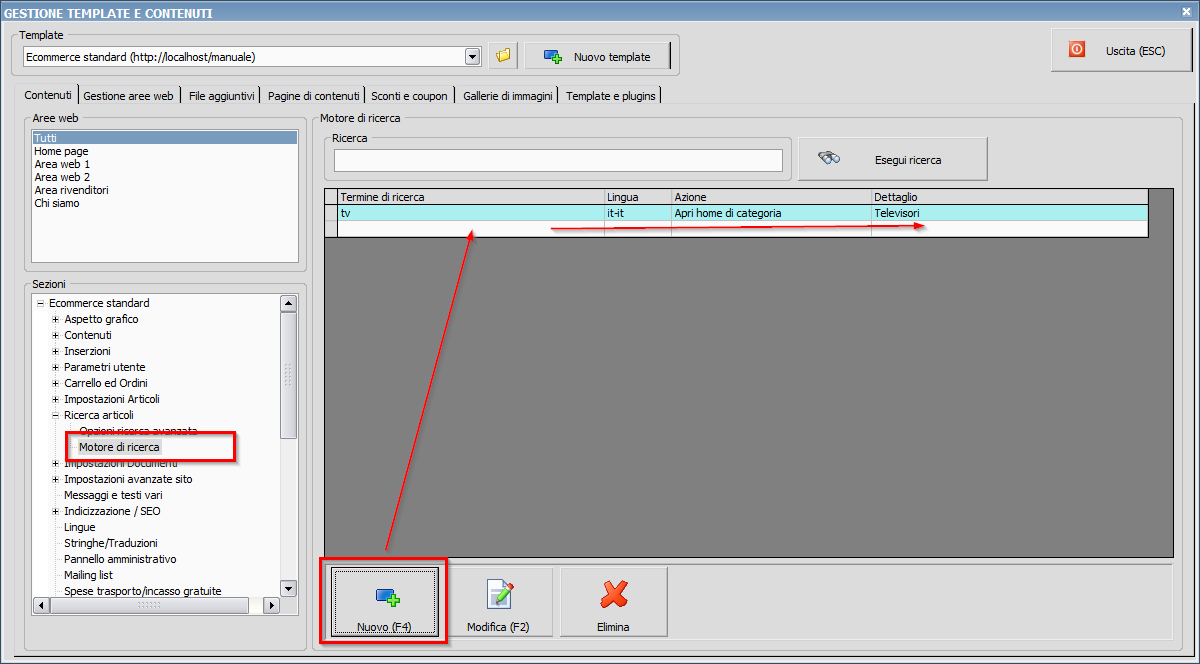Select Mailing list tree item
The height and width of the screenshot is (664, 1200).
[x=88, y=575]
